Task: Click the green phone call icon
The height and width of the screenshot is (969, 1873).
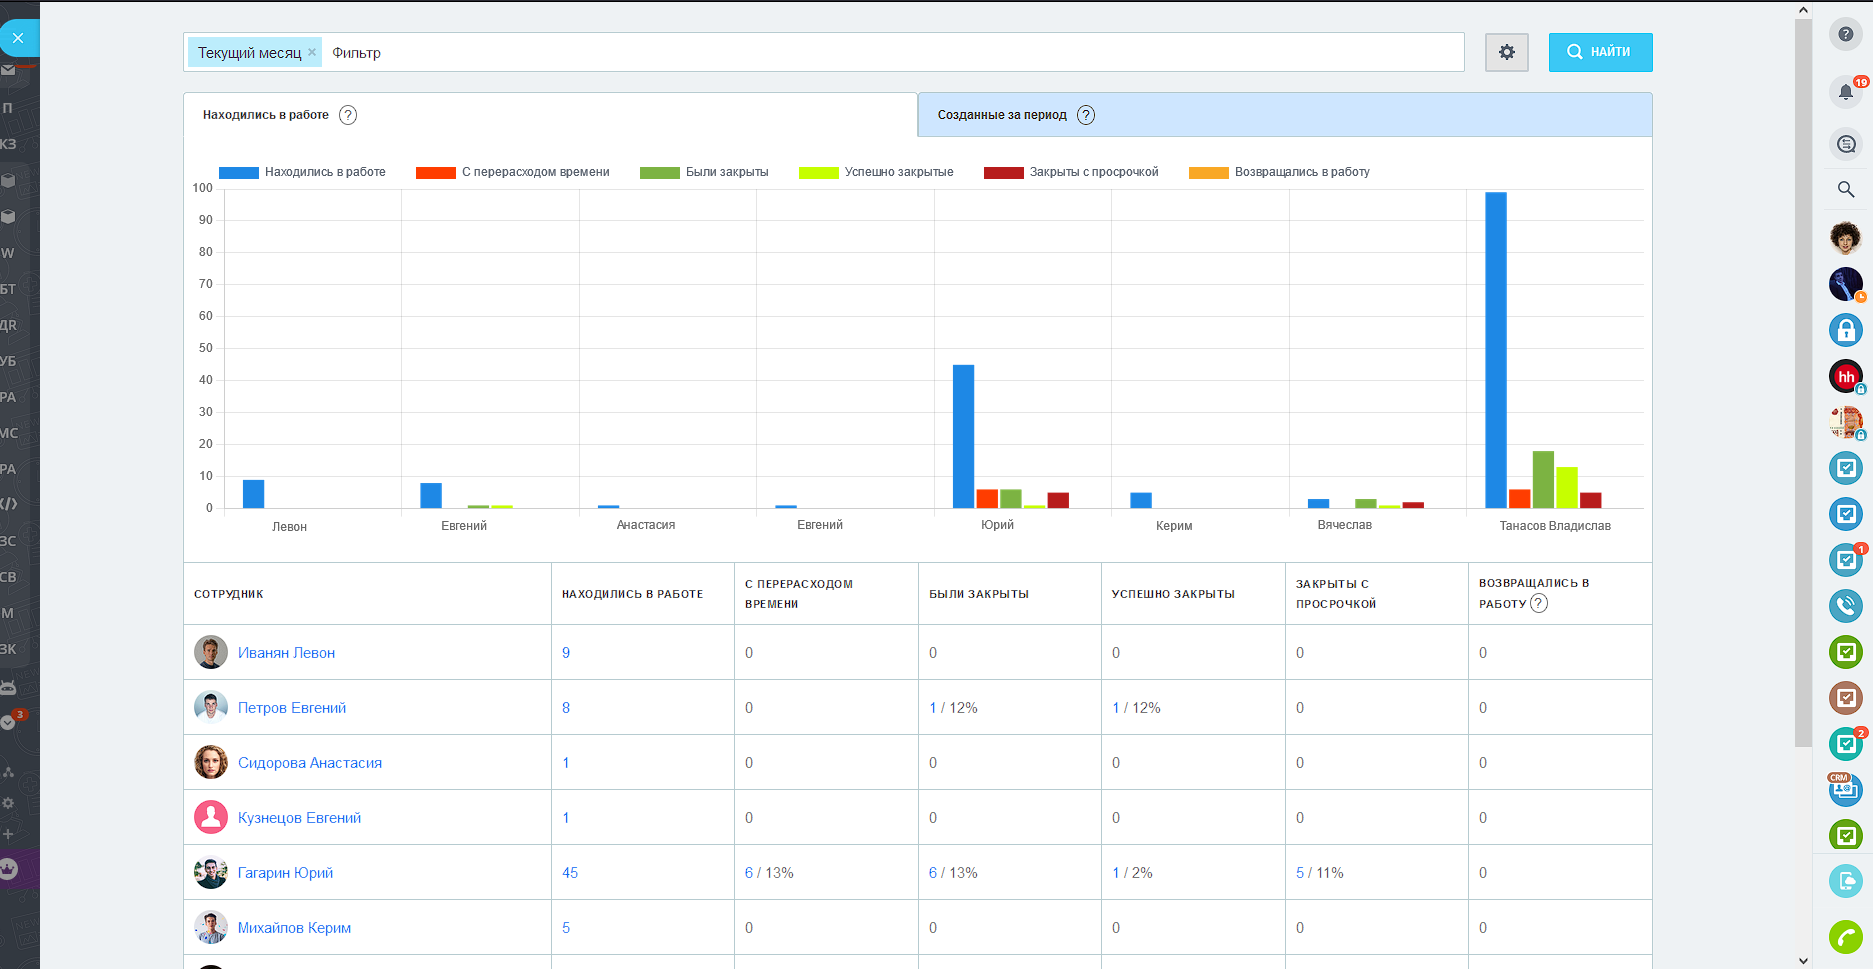Action: pos(1845,937)
